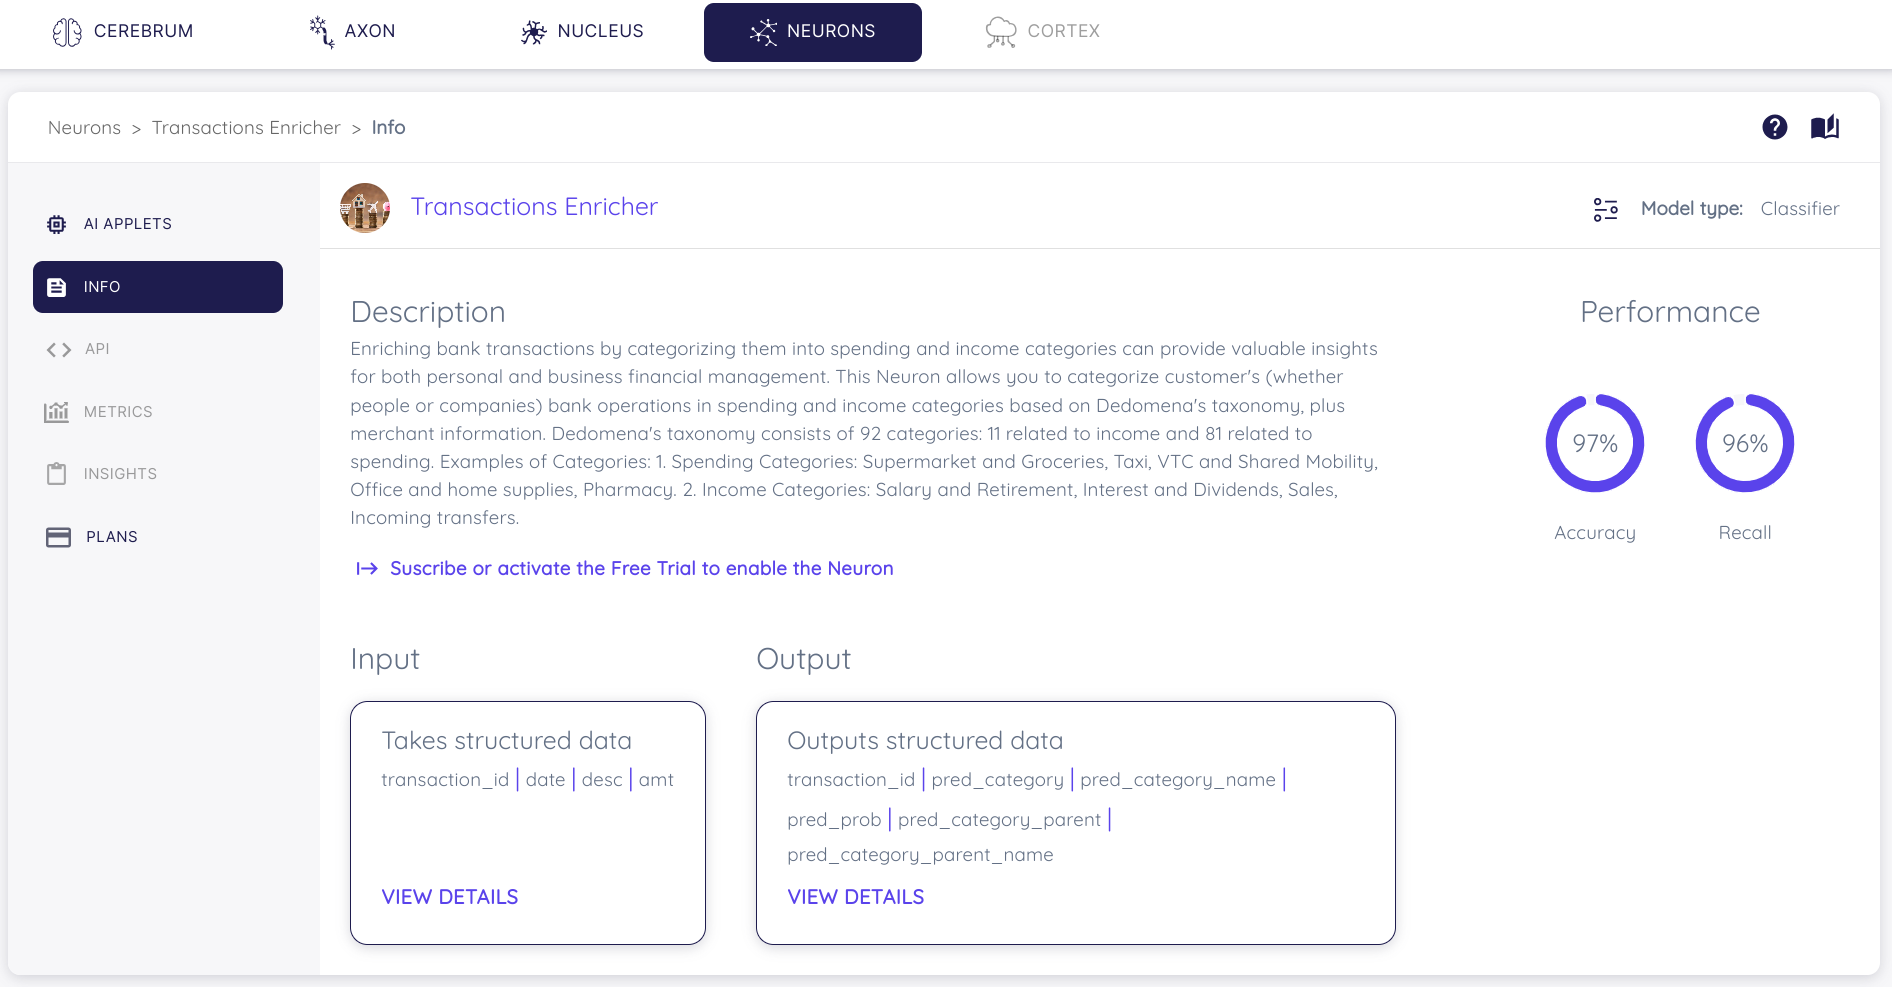Click the Cerebrum brain icon
The width and height of the screenshot is (1892, 987).
[67, 32]
